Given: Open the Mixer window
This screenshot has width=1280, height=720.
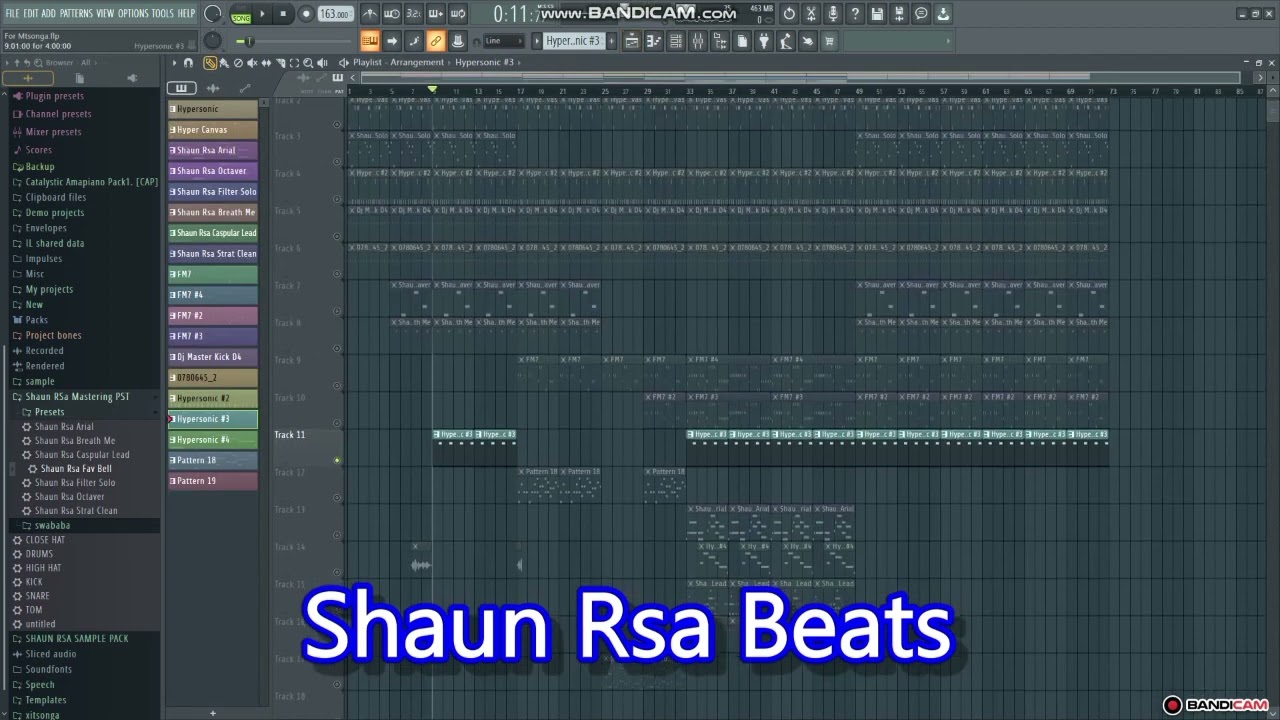Looking at the screenshot, I should coord(698,41).
